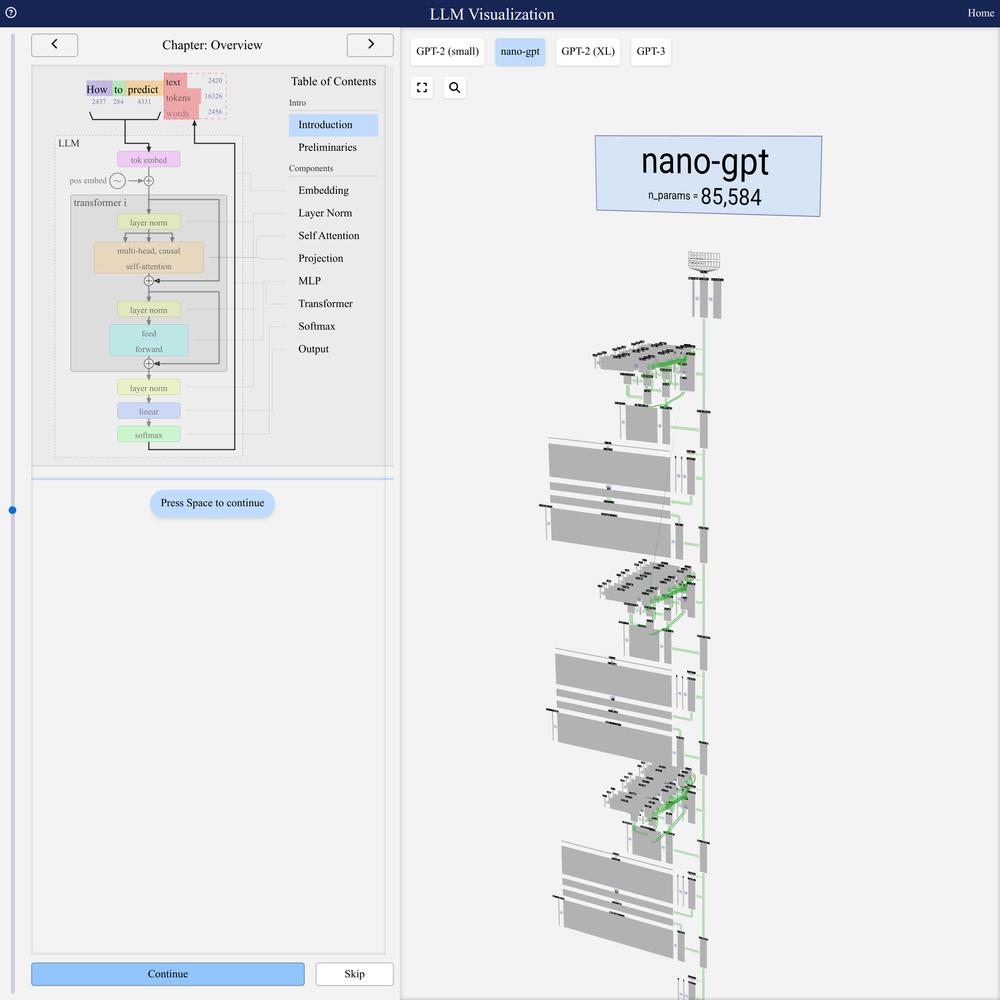Screen dimensions: 1000x1000
Task: Click the Press Space to continue pill
Action: click(212, 503)
